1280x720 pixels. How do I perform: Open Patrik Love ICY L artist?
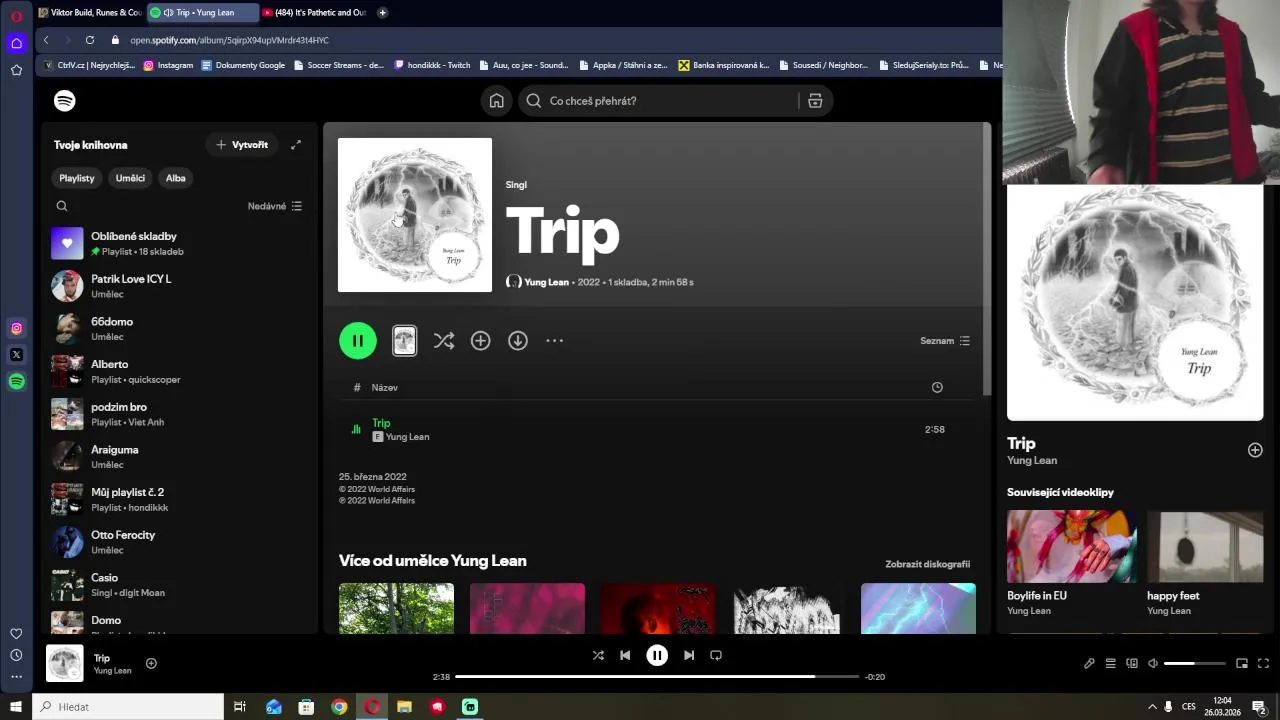coord(180,286)
